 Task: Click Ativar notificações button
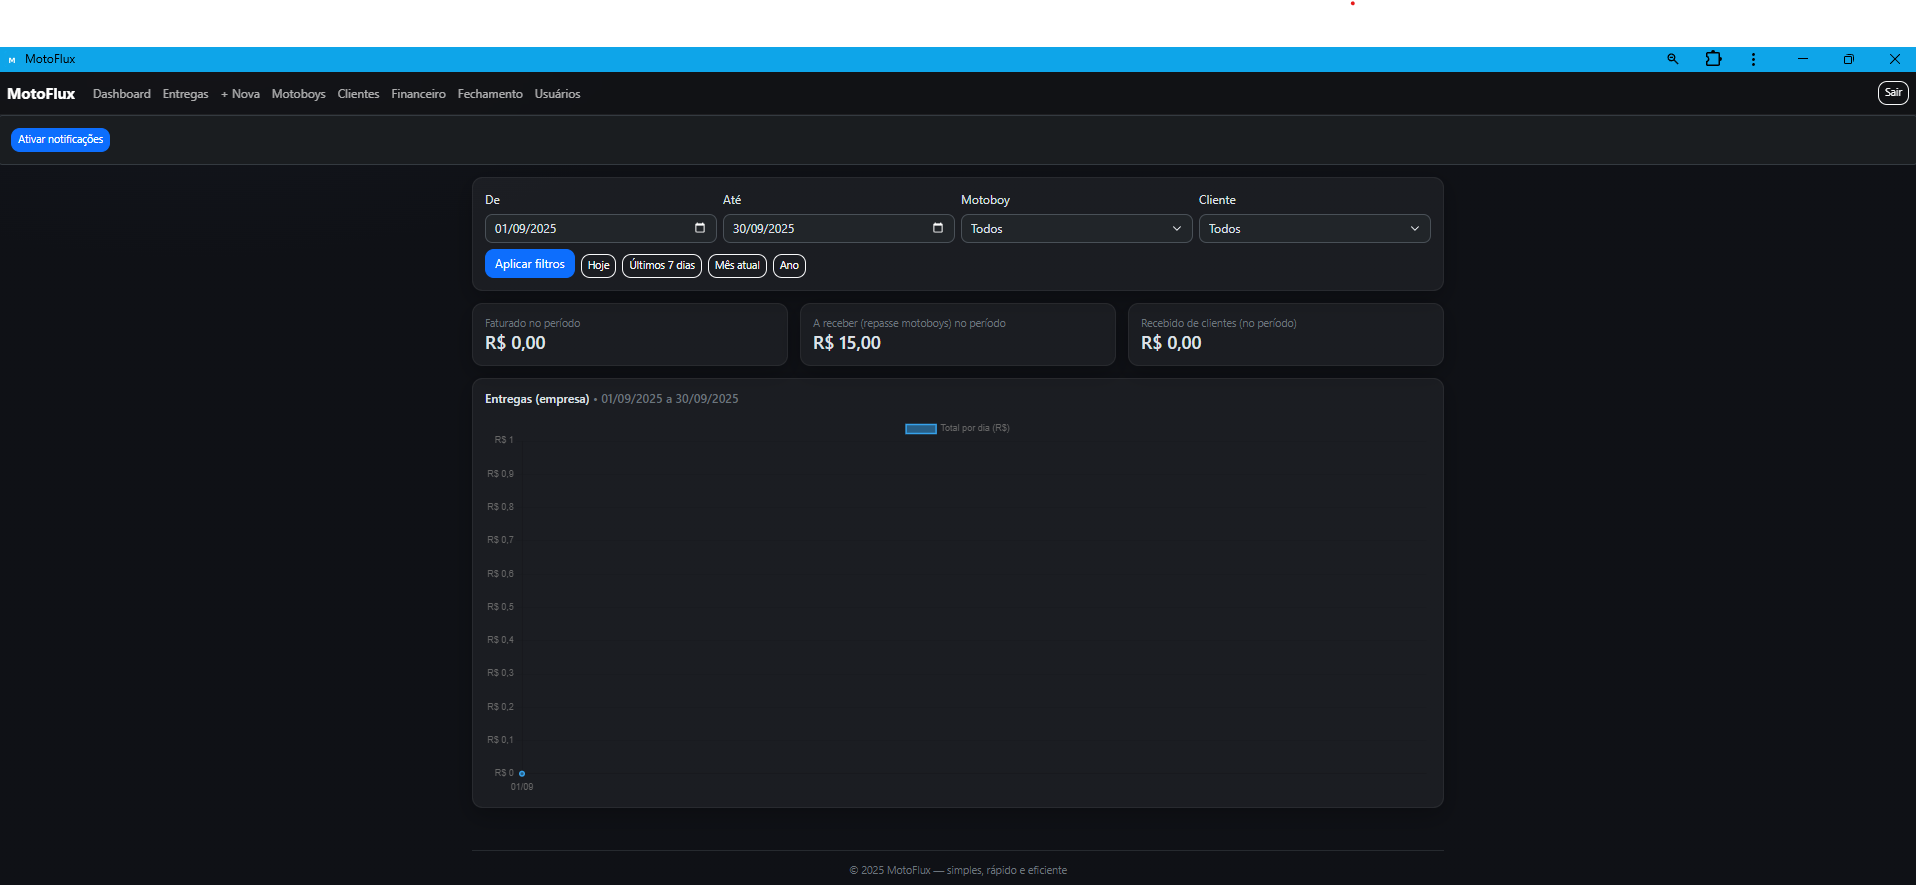pyautogui.click(x=60, y=140)
